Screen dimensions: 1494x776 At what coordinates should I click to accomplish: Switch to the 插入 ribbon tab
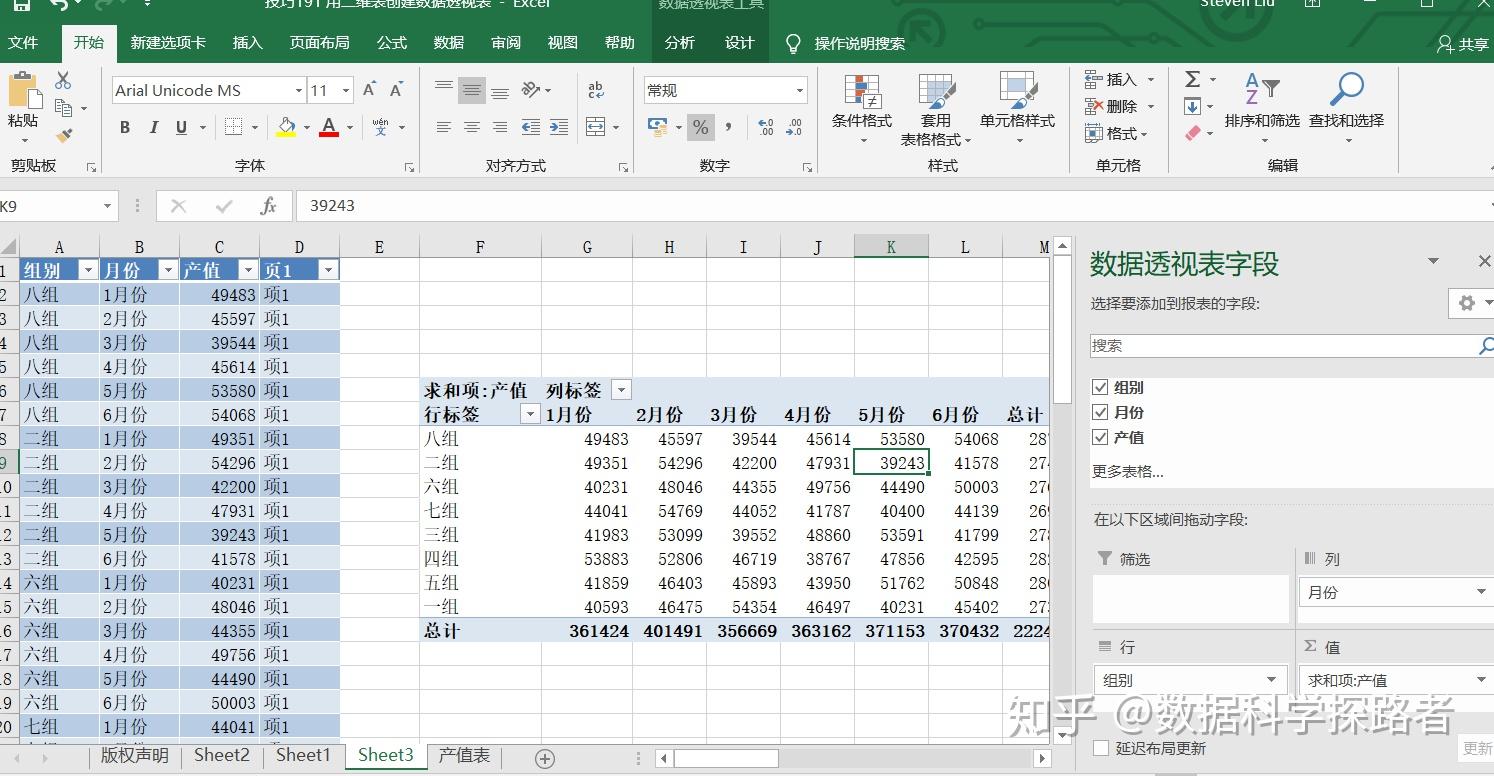247,43
